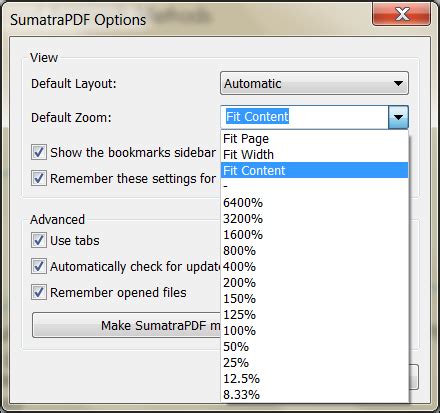440x413 pixels.
Task: Open the Default Layout dropdown
Action: [314, 83]
